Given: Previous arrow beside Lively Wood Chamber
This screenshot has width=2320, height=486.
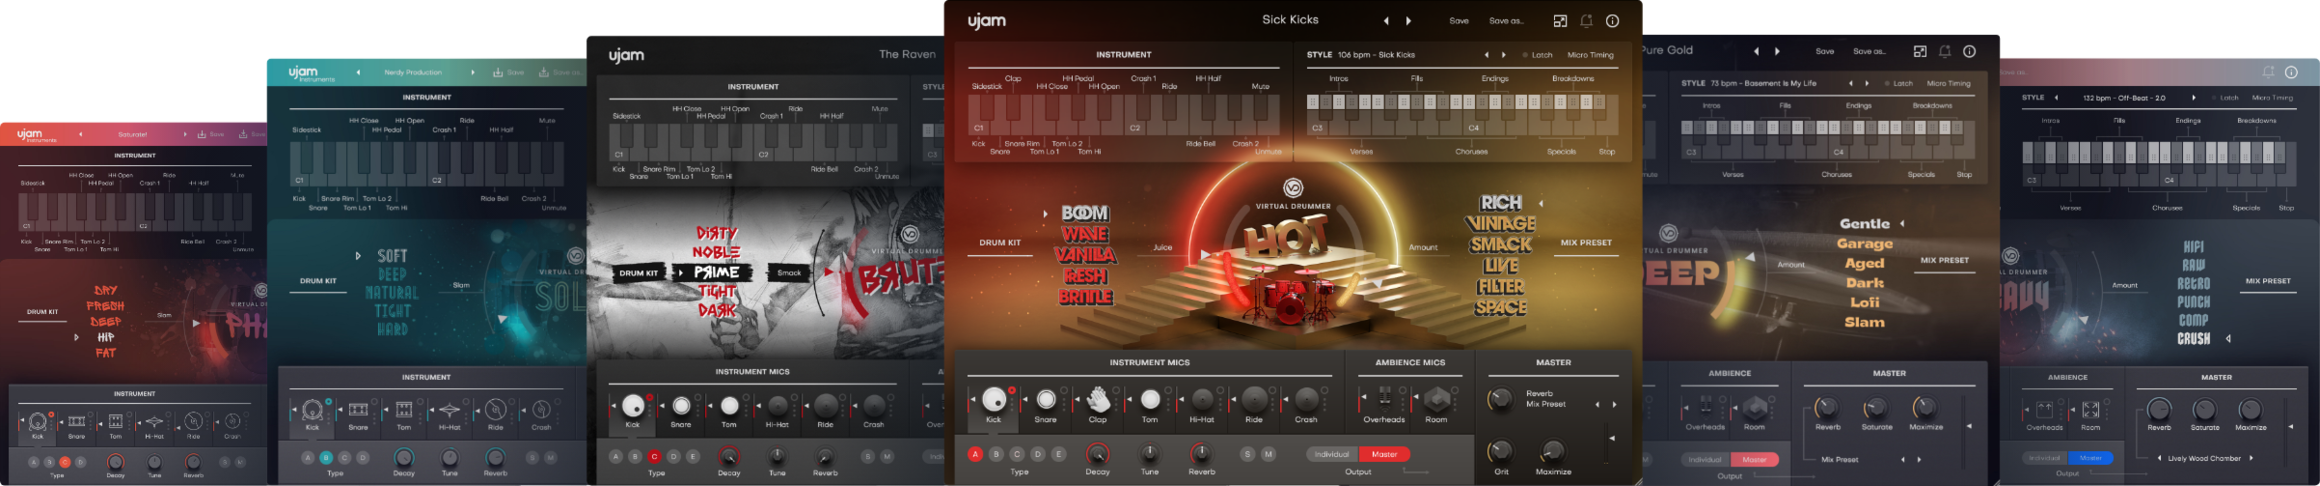Looking at the screenshot, I should [2159, 458].
